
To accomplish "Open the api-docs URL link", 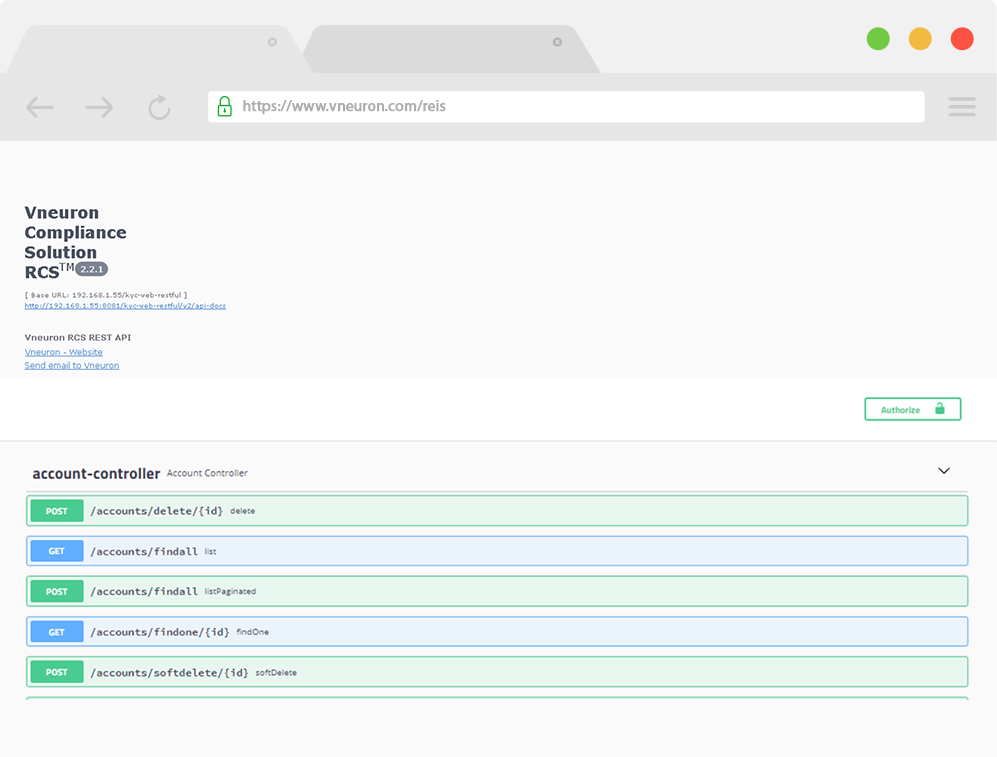I will click(125, 306).
